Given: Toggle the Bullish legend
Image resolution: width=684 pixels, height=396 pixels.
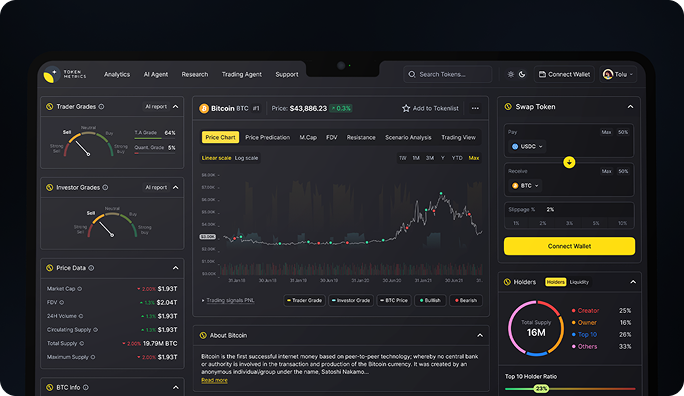Looking at the screenshot, I should click(430, 300).
